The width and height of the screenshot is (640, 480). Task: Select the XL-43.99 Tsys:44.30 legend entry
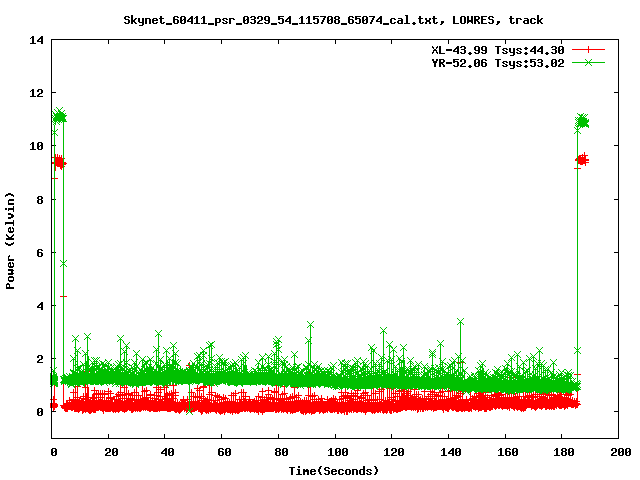pos(498,50)
